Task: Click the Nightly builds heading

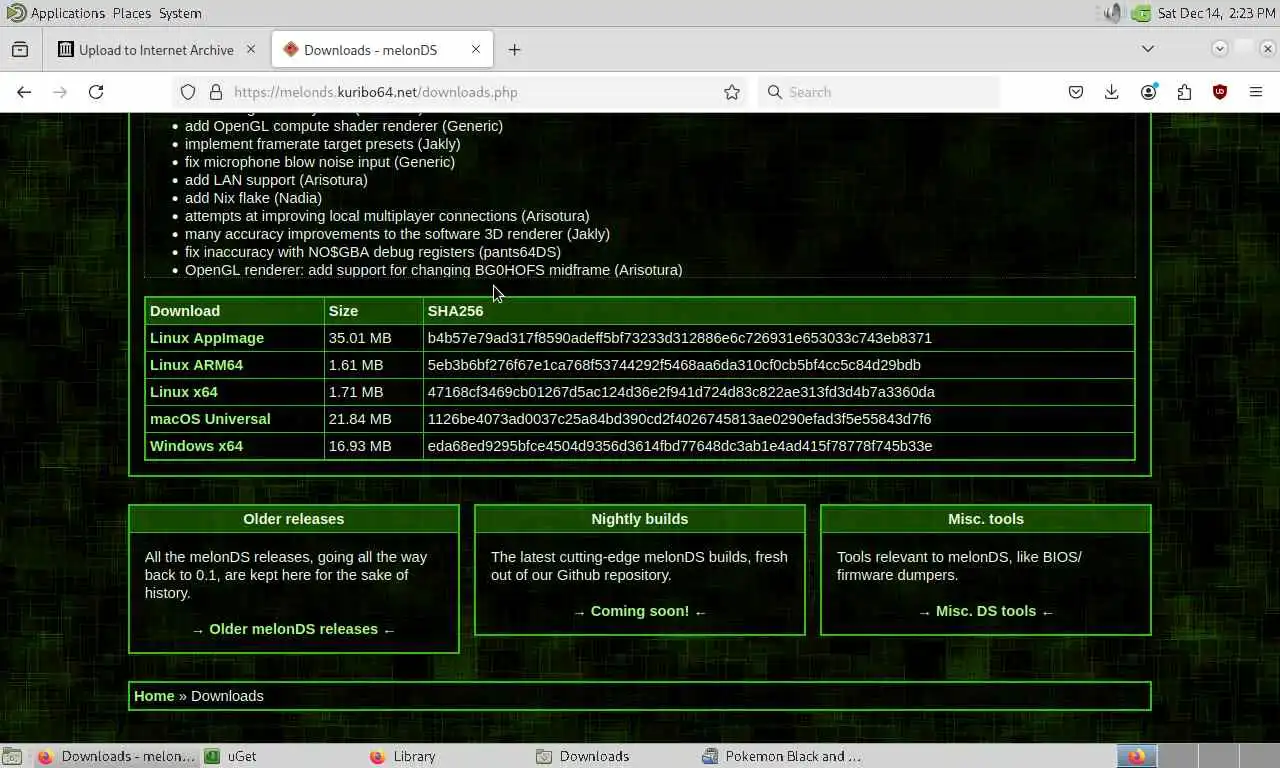Action: tap(640, 519)
